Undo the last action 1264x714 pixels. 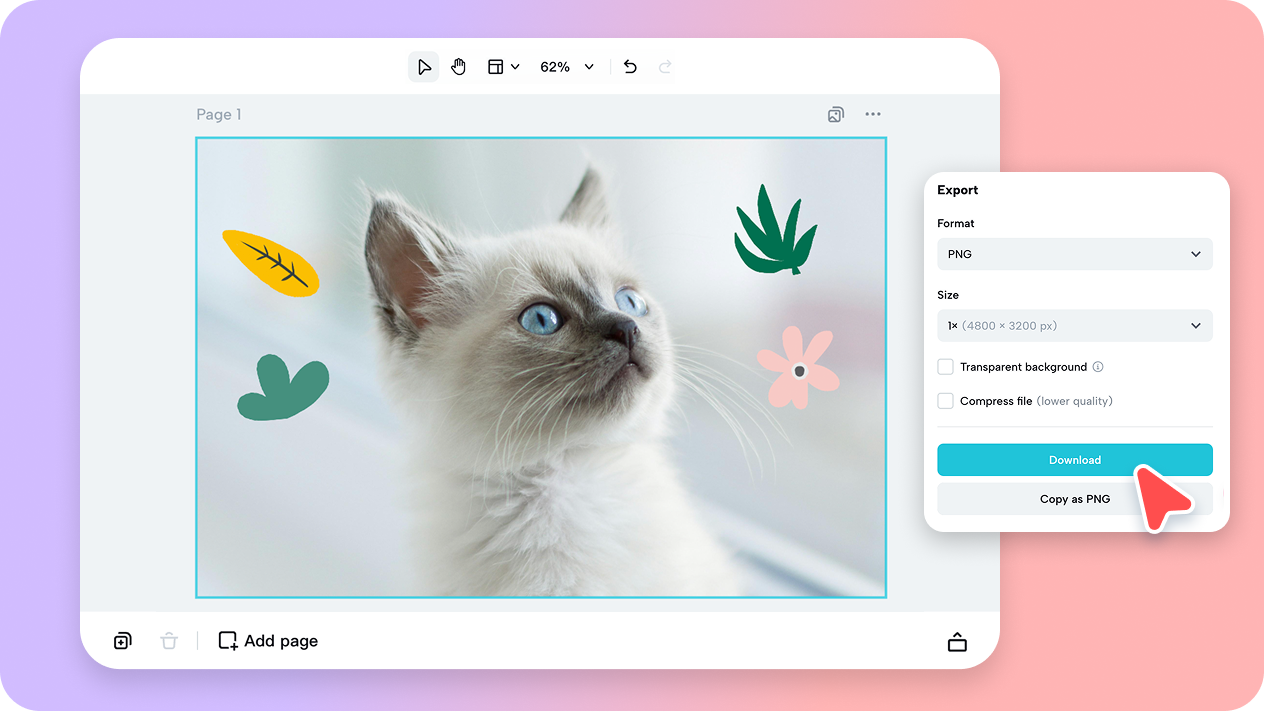pos(630,67)
